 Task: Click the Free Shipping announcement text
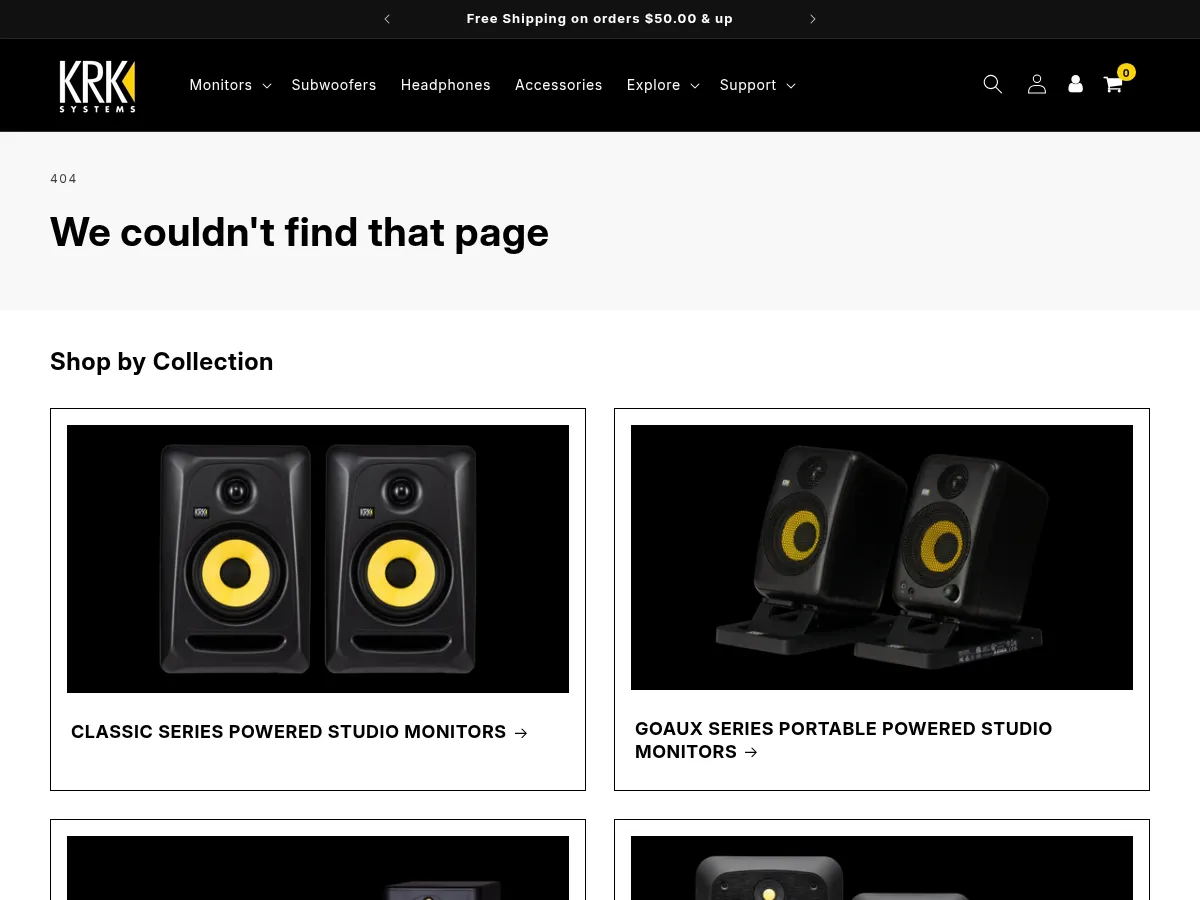click(599, 19)
